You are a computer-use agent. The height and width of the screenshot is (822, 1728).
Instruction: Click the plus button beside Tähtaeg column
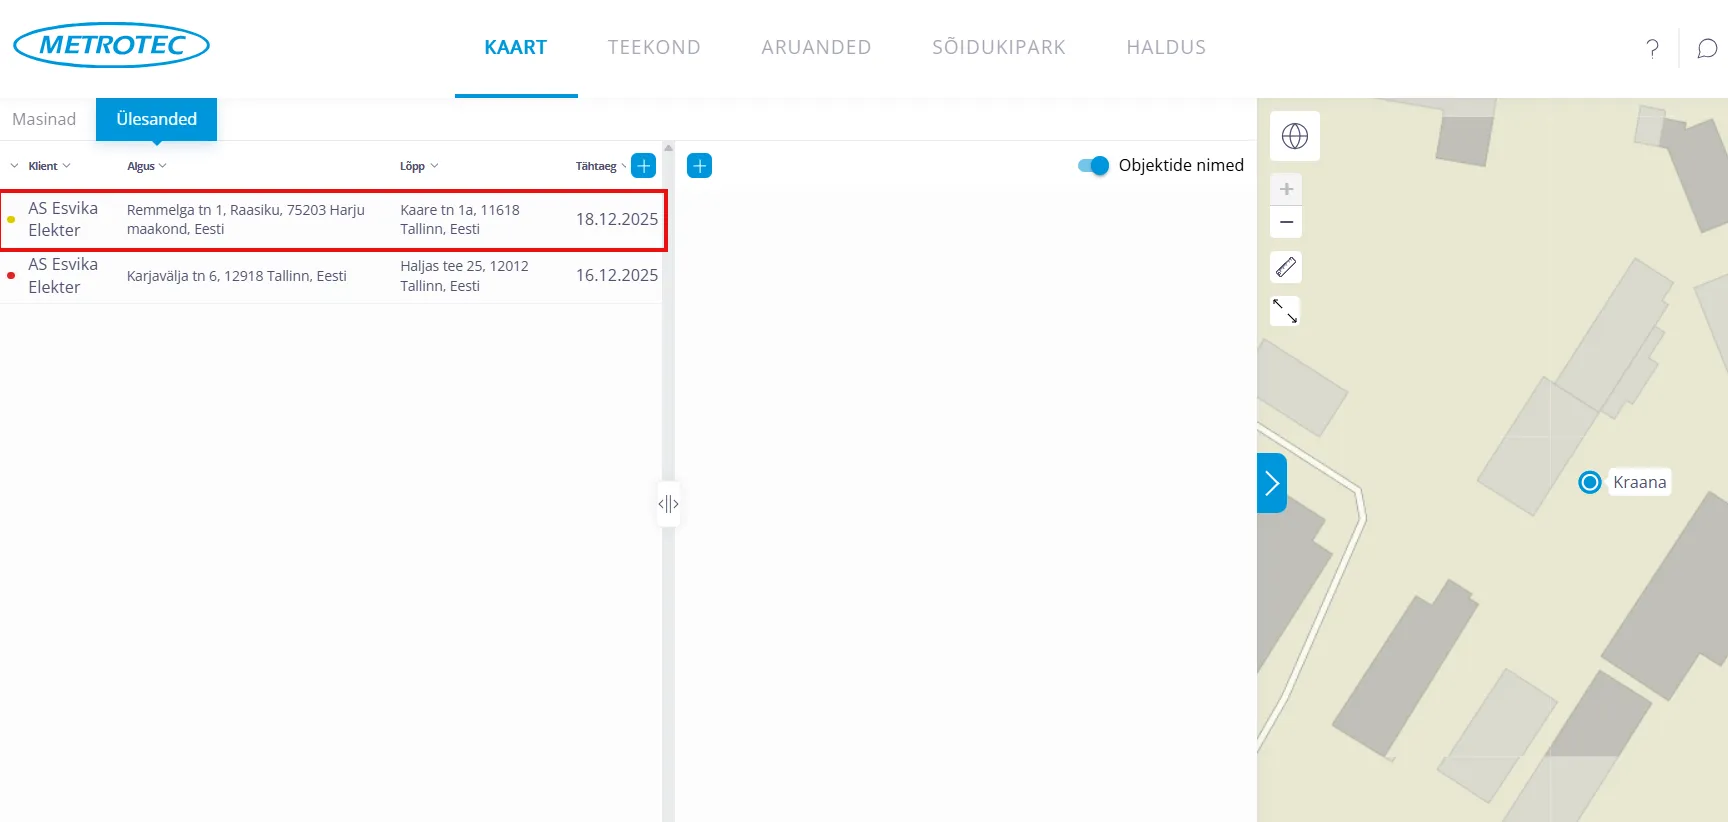(644, 166)
